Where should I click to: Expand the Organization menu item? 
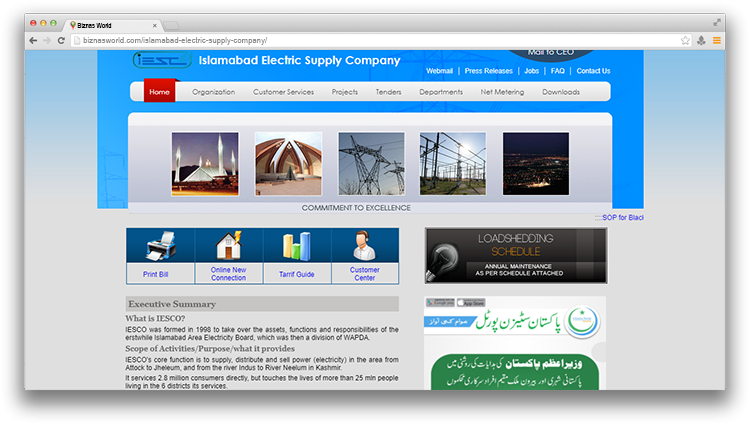tap(213, 92)
